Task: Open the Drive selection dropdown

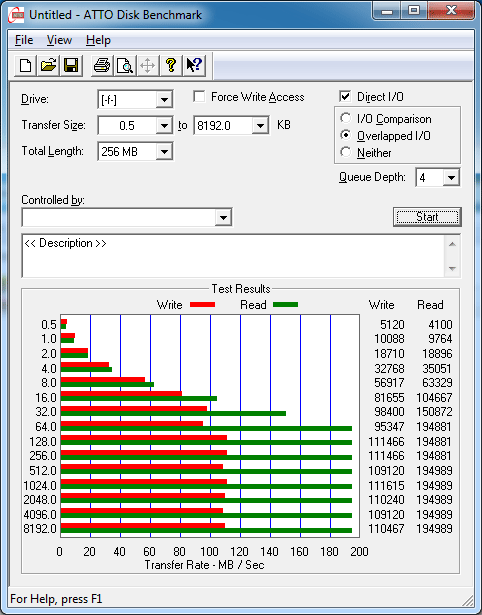Action: (164, 100)
